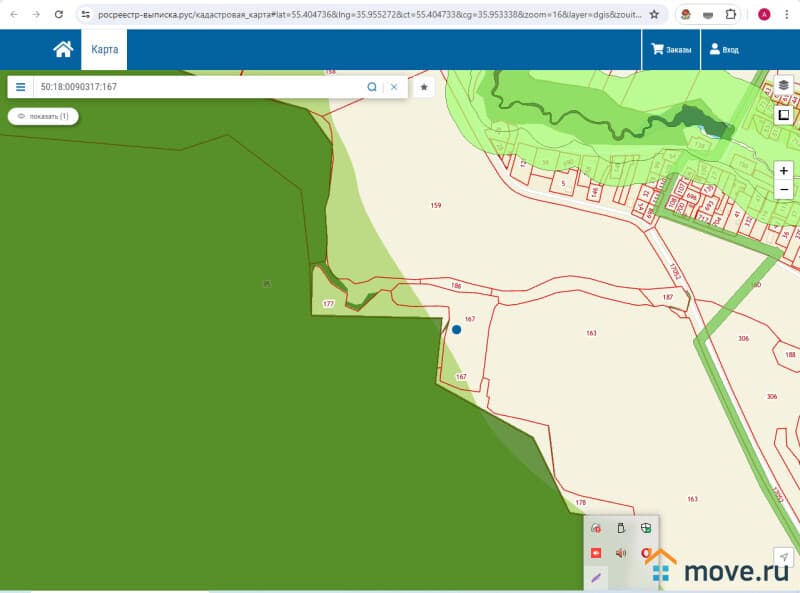
Task: Click the blue marker on parcel 167
Action: (x=456, y=329)
